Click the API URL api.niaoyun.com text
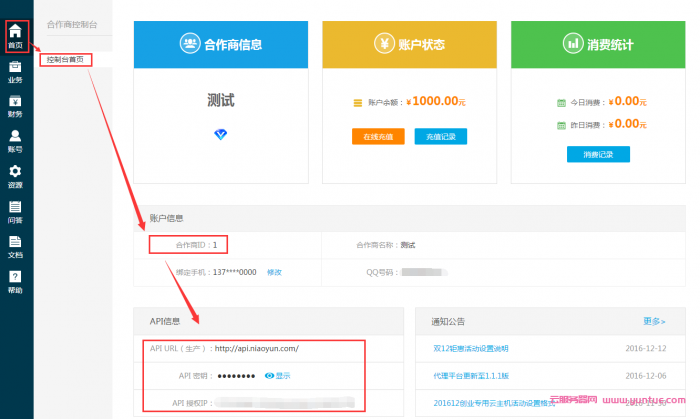 pos(255,348)
